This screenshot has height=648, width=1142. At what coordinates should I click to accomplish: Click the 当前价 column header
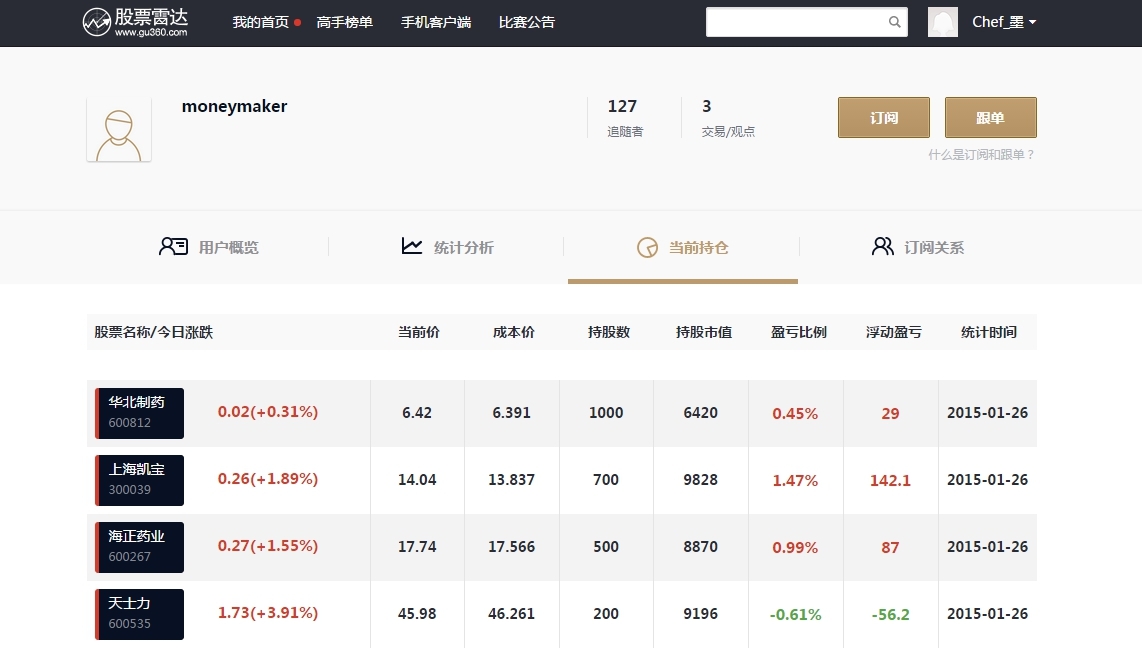(x=419, y=332)
